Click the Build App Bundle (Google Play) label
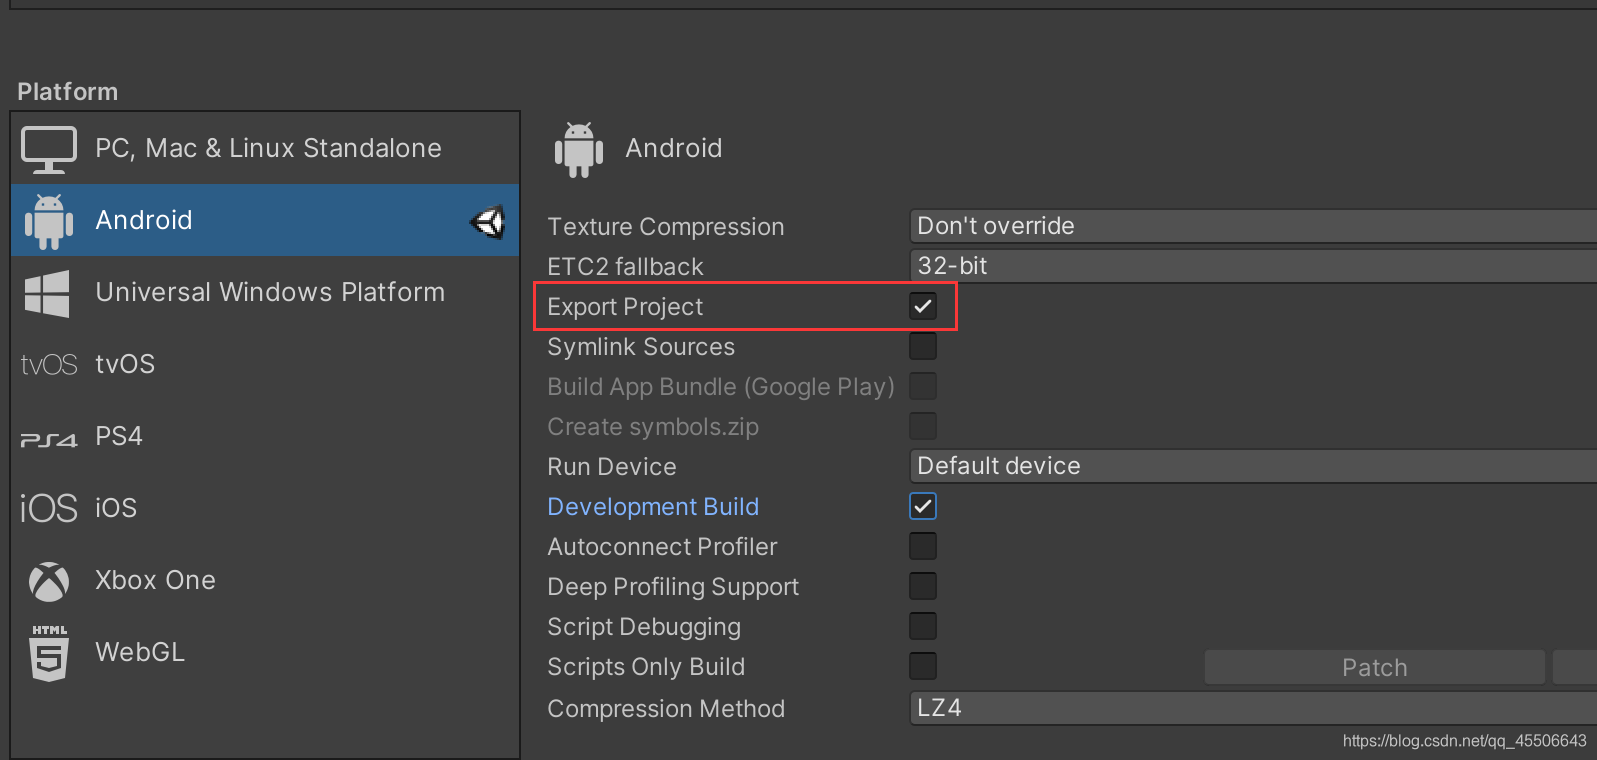Viewport: 1597px width, 760px height. (721, 387)
